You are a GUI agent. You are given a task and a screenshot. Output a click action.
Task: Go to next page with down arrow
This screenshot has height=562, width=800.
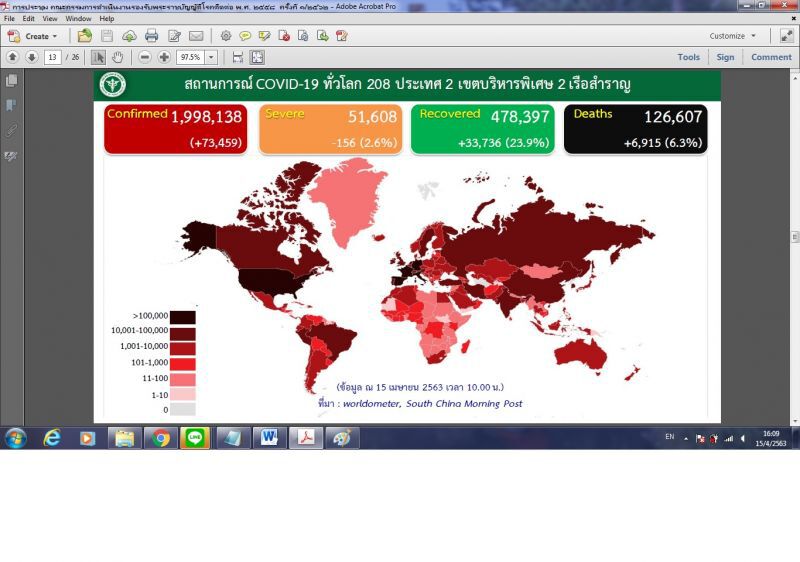pyautogui.click(x=32, y=57)
